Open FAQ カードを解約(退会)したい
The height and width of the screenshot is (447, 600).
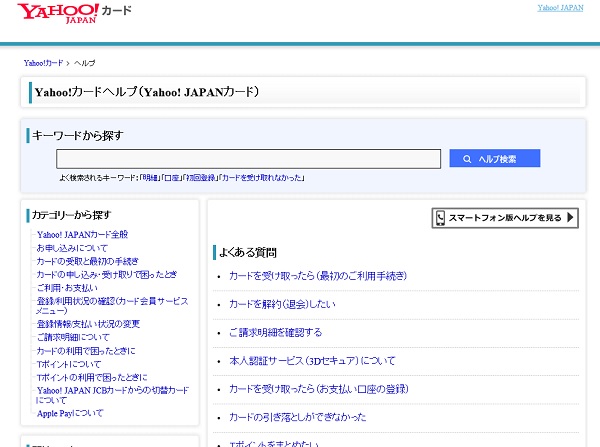282,304
